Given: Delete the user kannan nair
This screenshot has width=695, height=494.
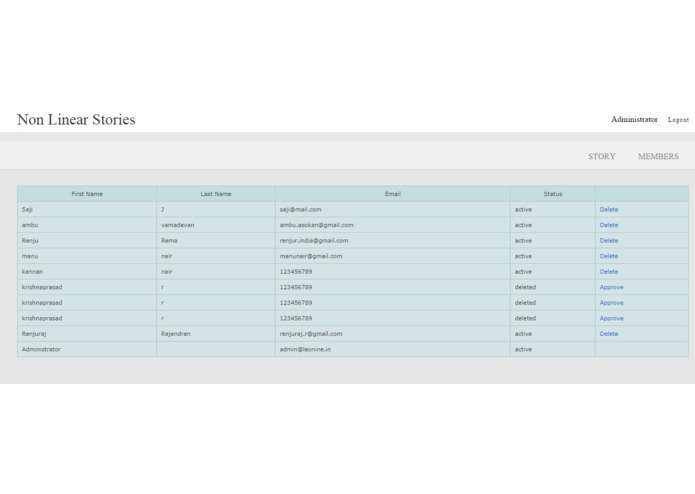Looking at the screenshot, I should coord(609,272).
